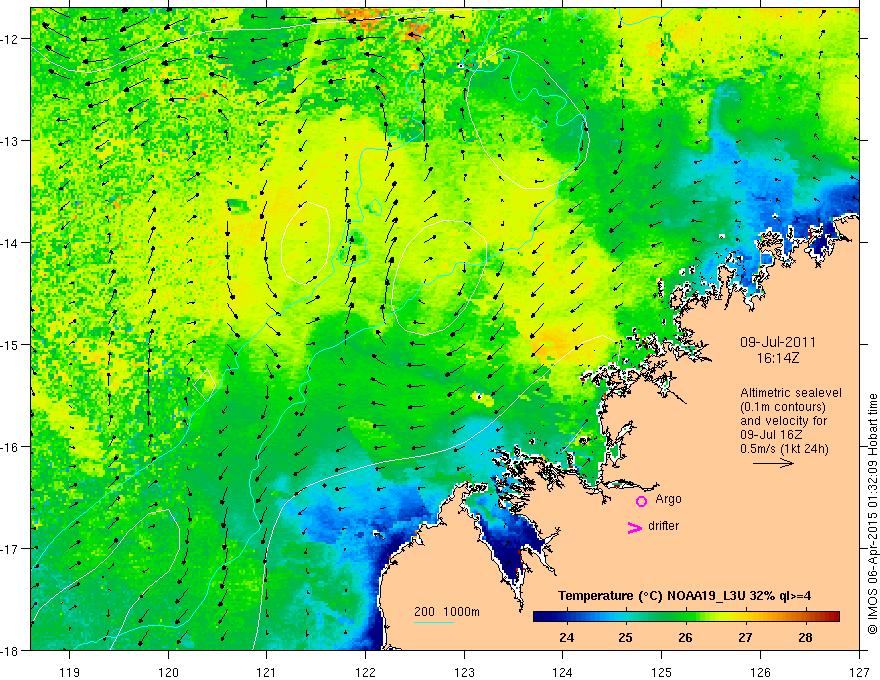Click longitude axis label 126
This screenshot has height=680, width=880.
(760, 673)
